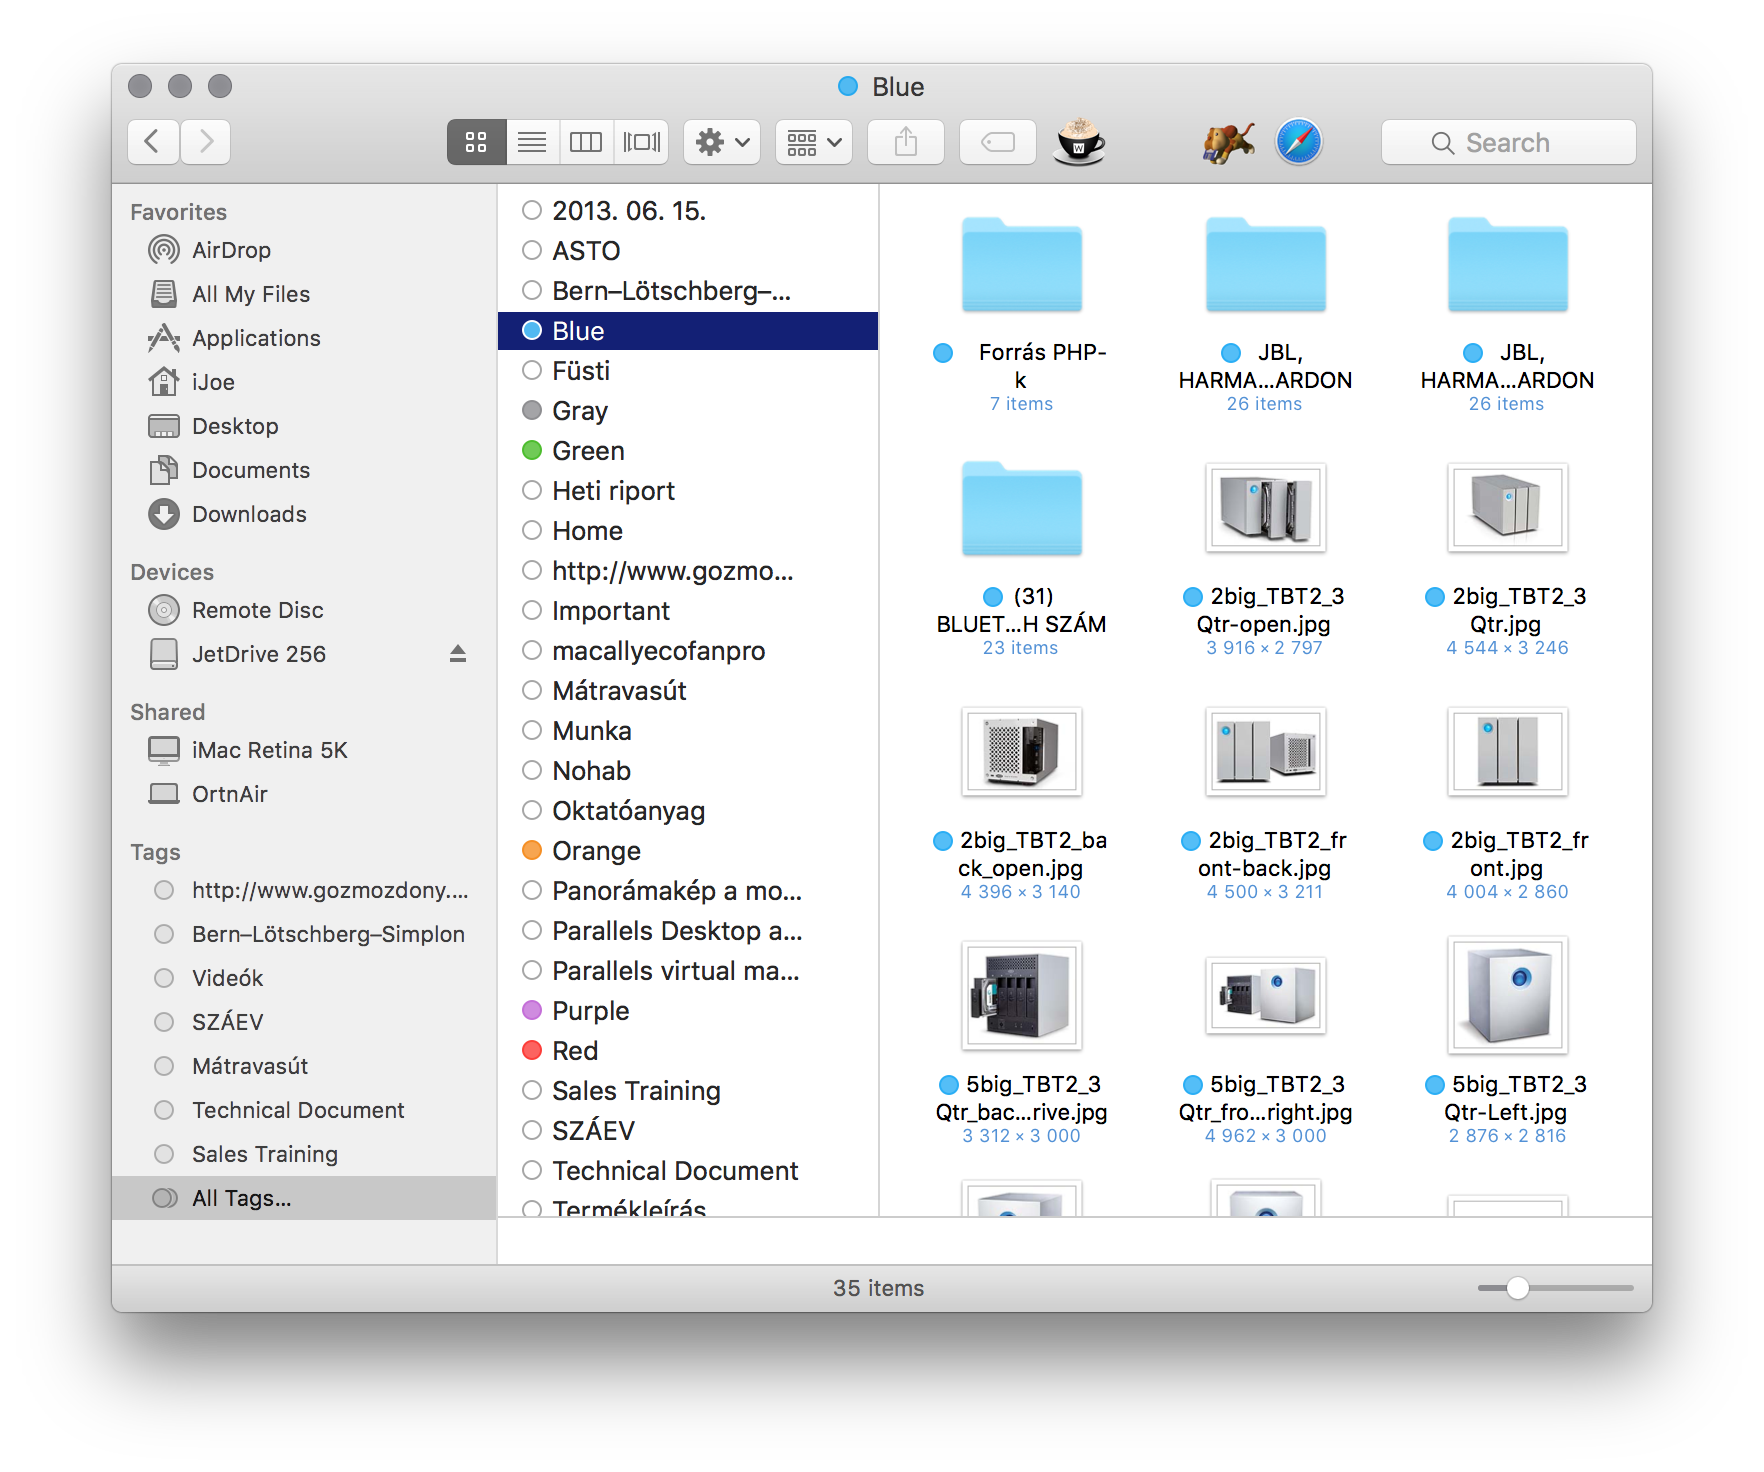Viewport: 1764px width, 1472px height.
Task: Select the Gray tag in list
Action: tap(688, 411)
